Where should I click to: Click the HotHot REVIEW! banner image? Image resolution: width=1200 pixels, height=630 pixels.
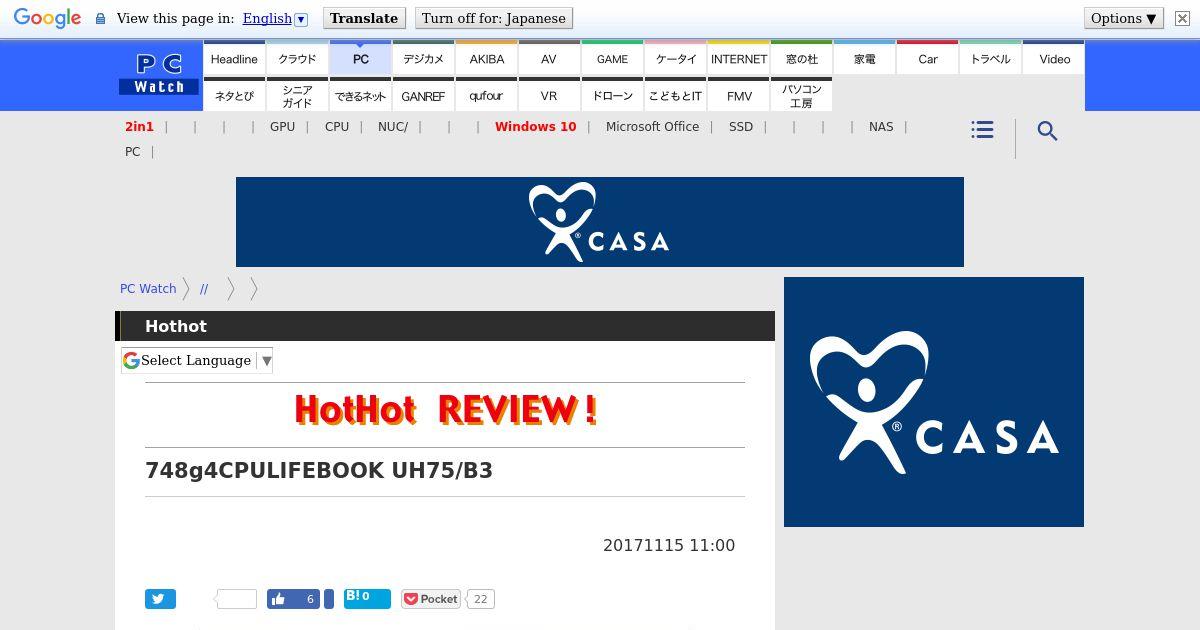coord(445,409)
